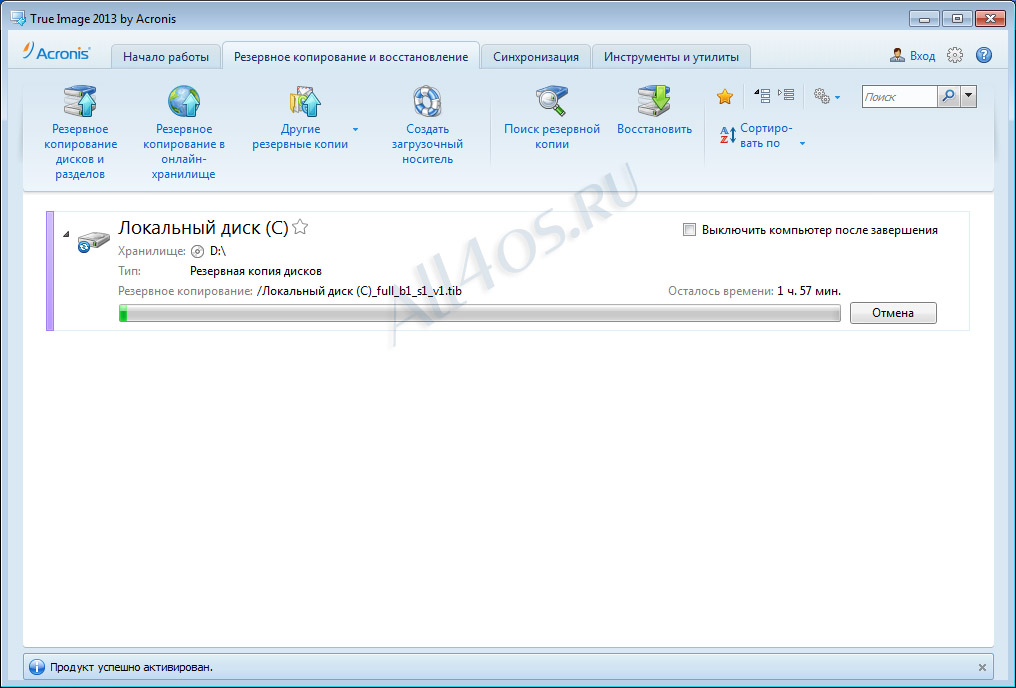Image resolution: width=1016 pixels, height=688 pixels.
Task: Click the Локальный диск (C) title
Action: click(203, 227)
